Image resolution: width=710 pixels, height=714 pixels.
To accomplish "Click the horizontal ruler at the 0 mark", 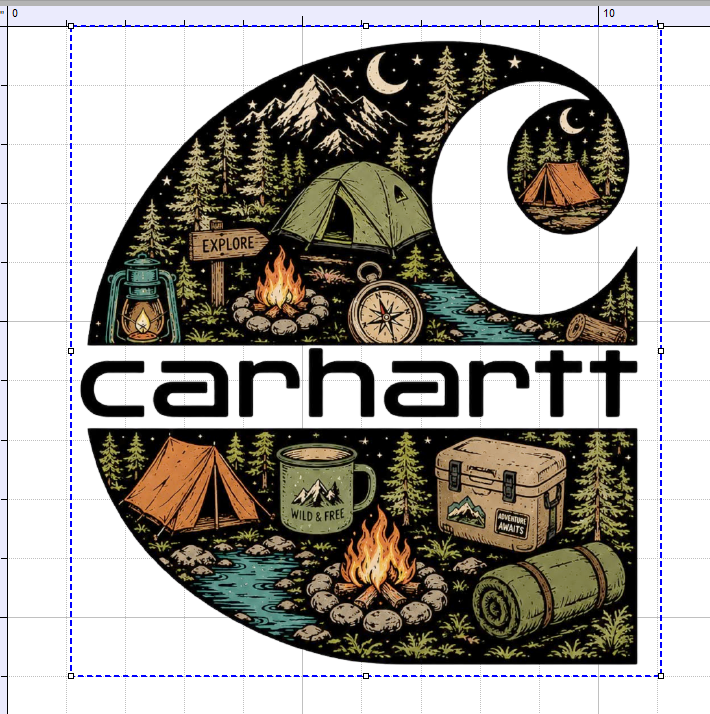I will [x=15, y=13].
